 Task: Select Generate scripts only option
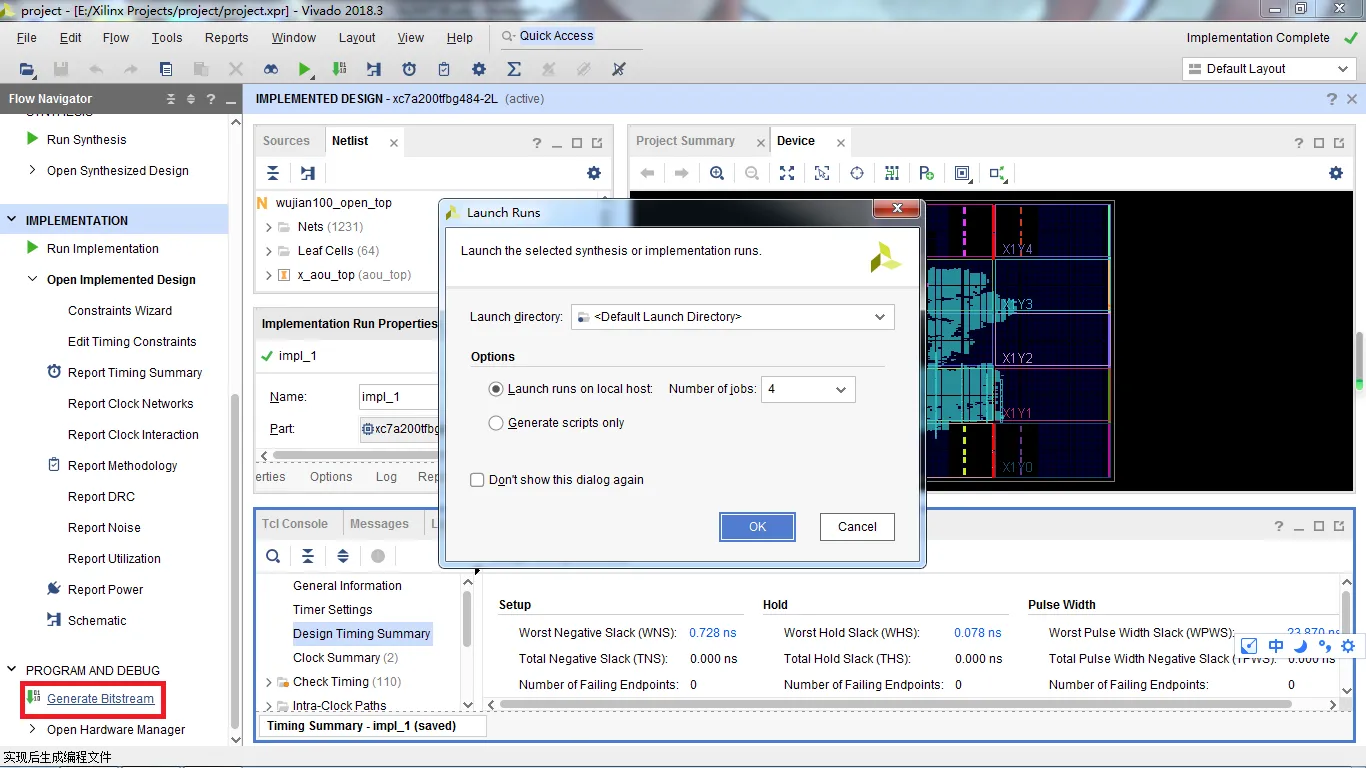496,423
